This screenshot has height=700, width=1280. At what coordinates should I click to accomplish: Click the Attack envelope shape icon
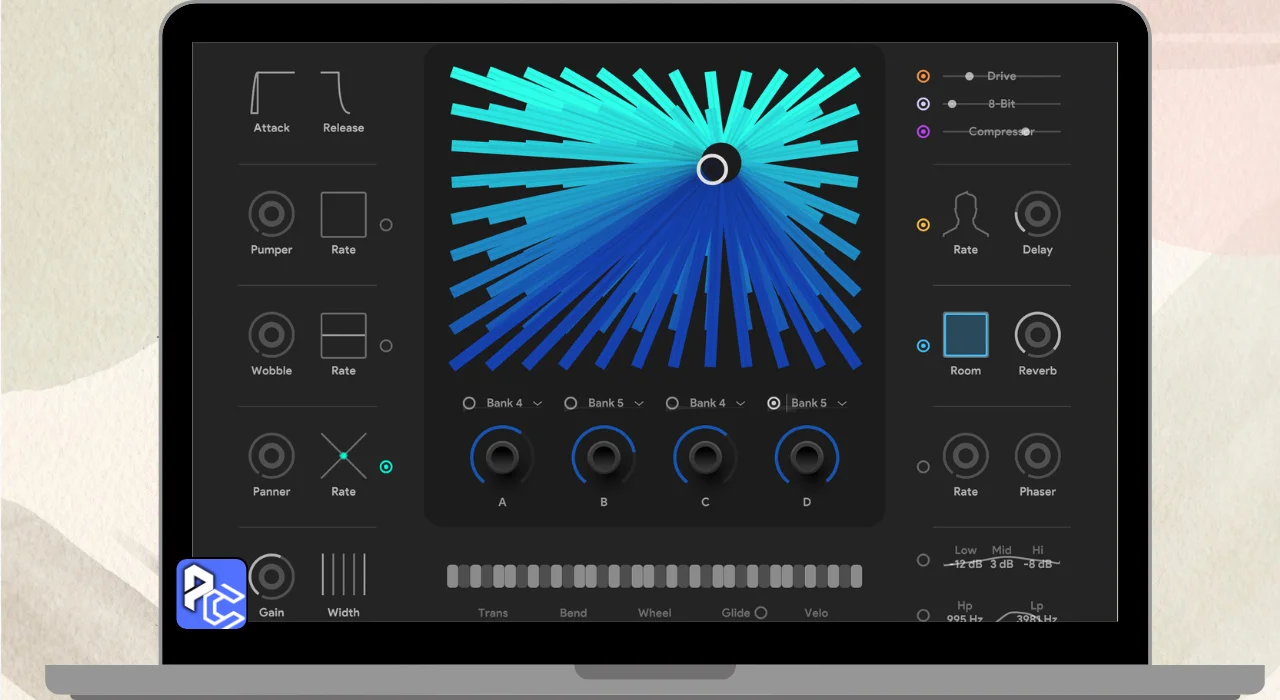pyautogui.click(x=271, y=93)
